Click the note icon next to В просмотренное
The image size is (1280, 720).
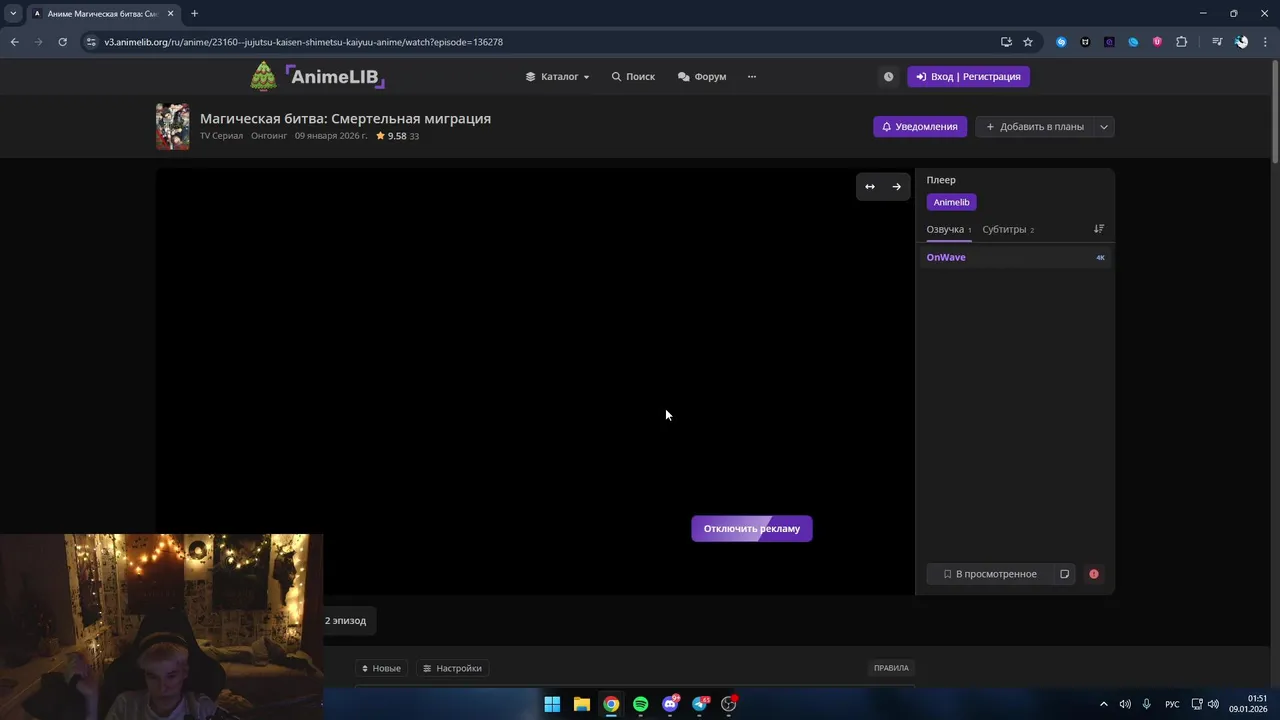1064,574
